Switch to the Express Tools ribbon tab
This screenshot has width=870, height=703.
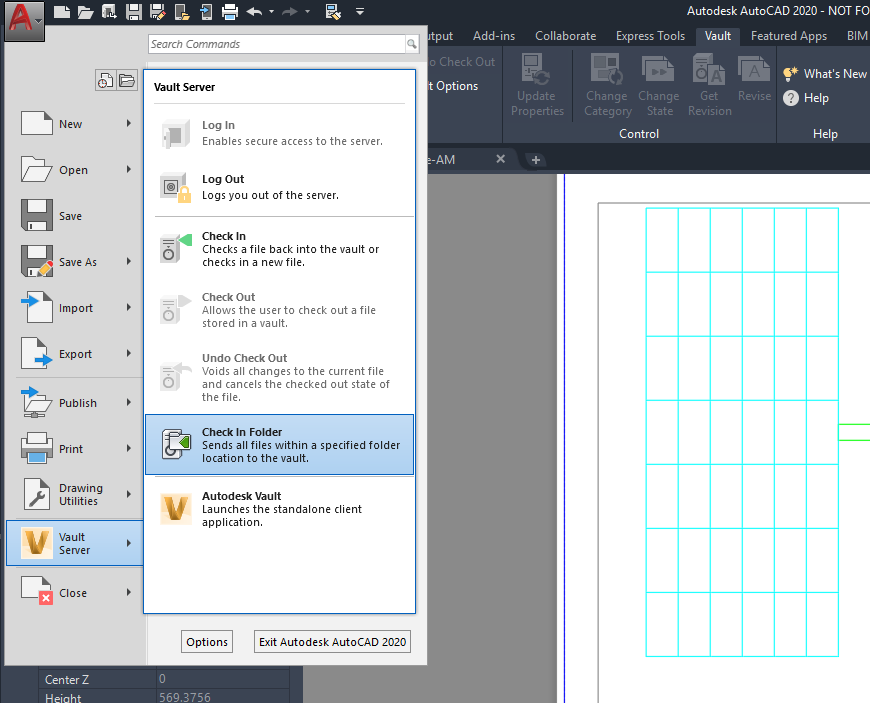650,35
